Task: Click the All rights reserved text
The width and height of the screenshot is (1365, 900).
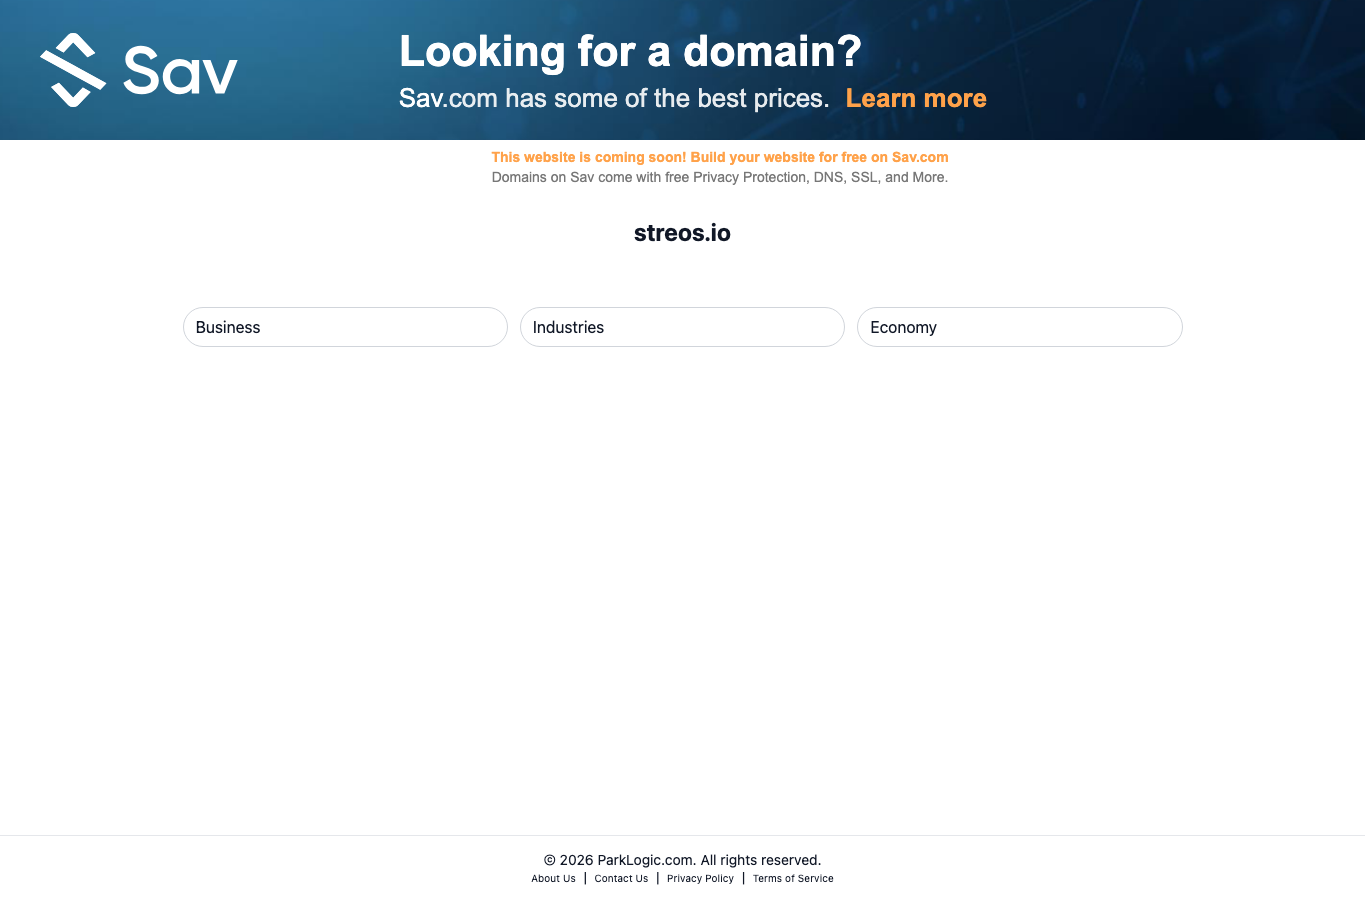Action: pos(761,860)
